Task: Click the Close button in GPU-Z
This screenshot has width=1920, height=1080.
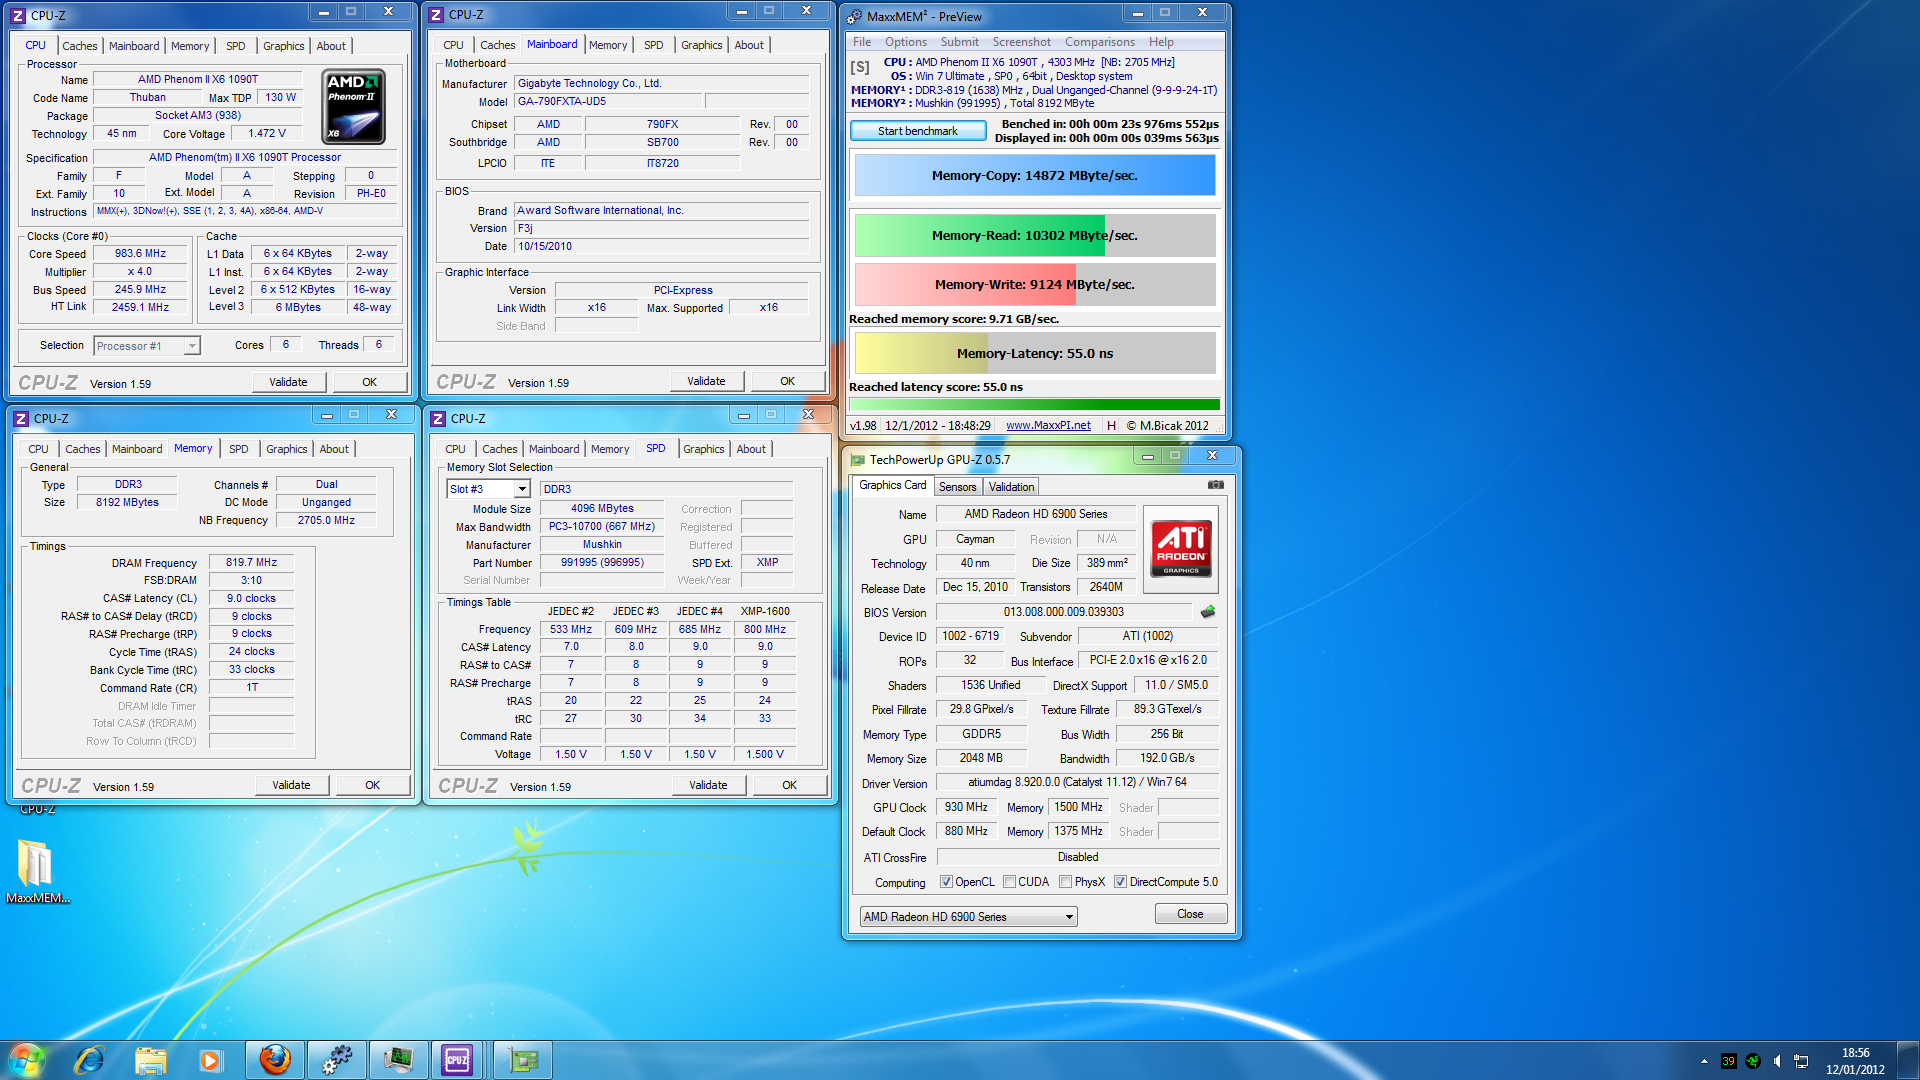Action: point(1190,914)
